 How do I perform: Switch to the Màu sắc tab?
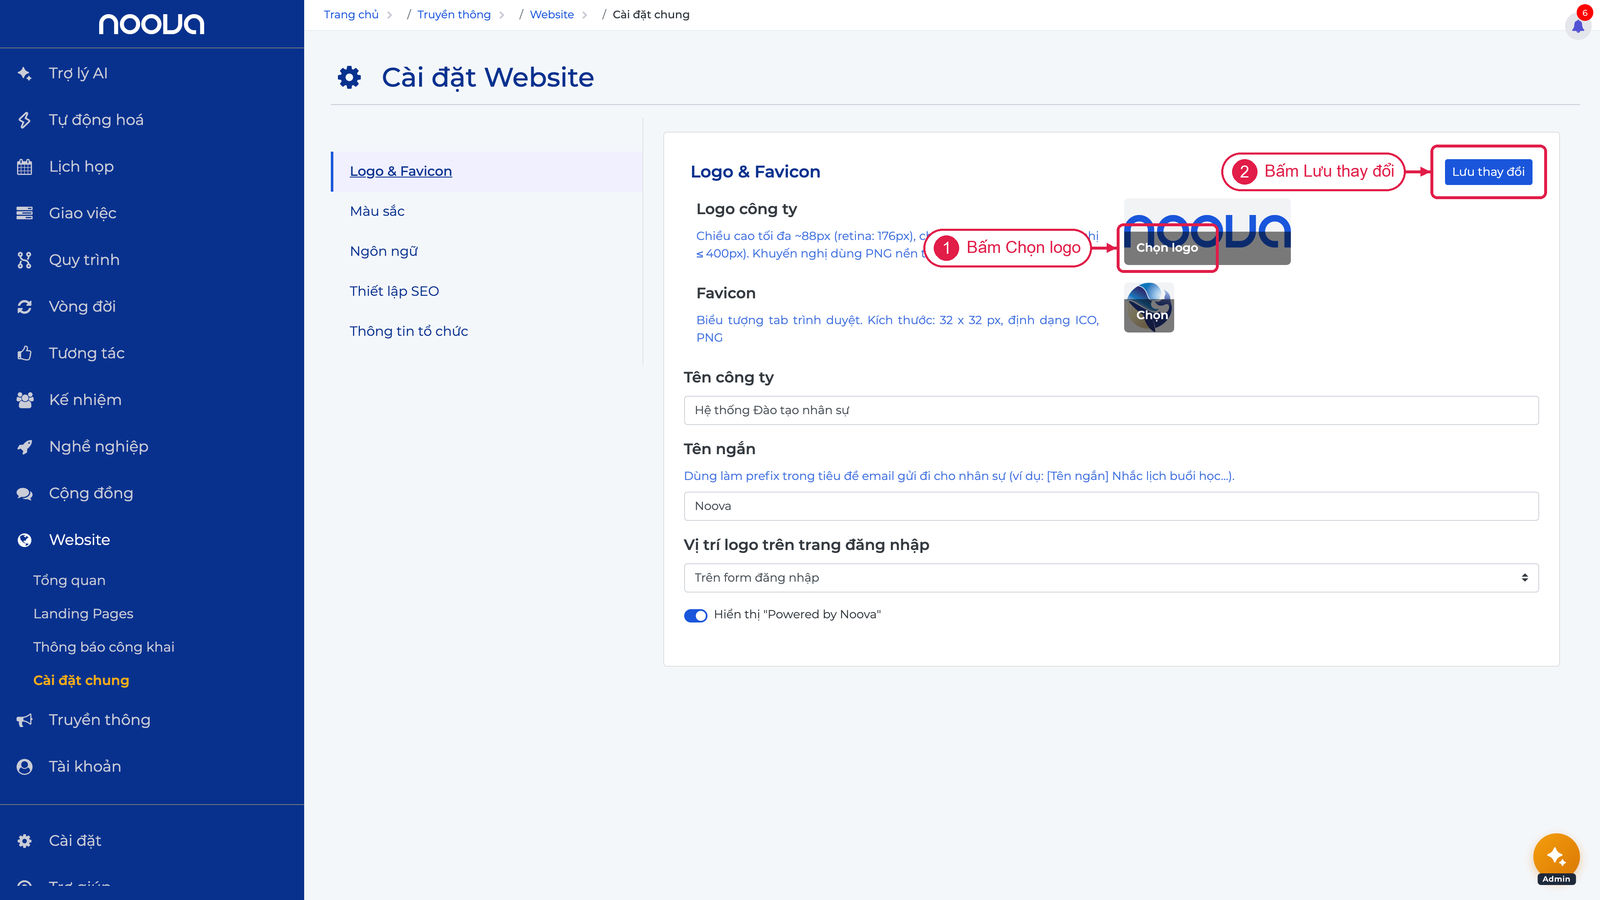point(377,211)
